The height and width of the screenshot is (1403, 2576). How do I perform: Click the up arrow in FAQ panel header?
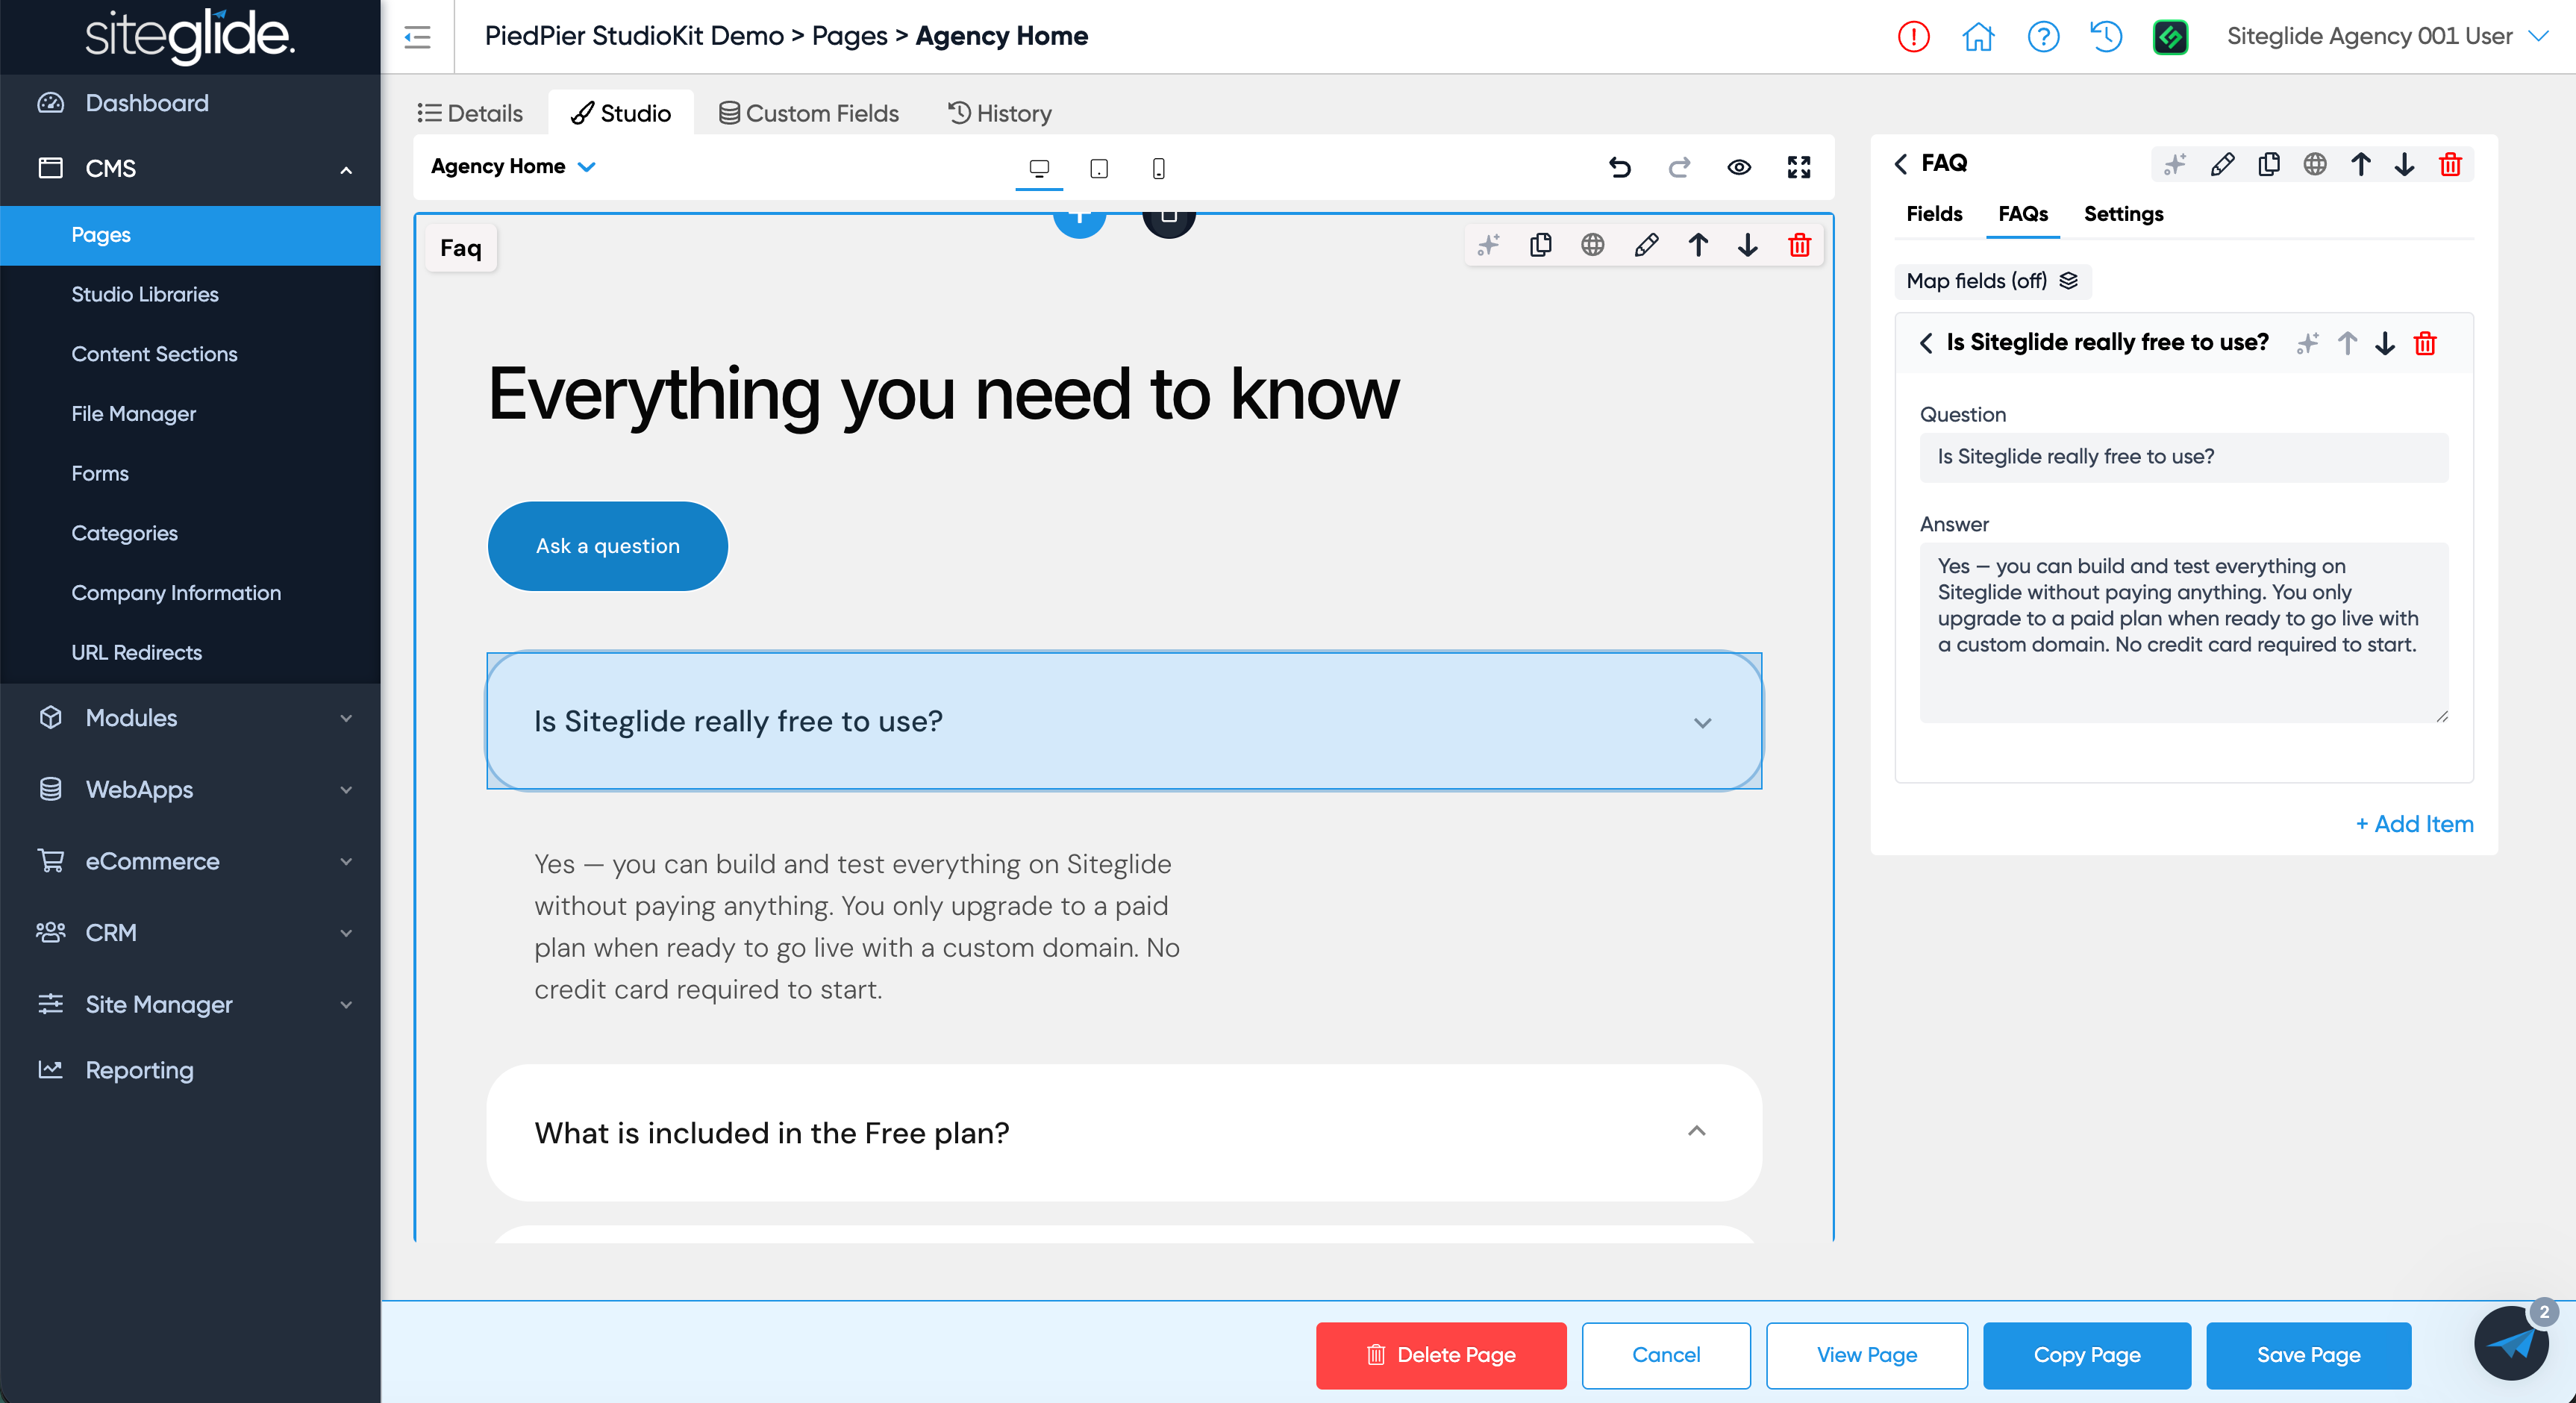2361,164
